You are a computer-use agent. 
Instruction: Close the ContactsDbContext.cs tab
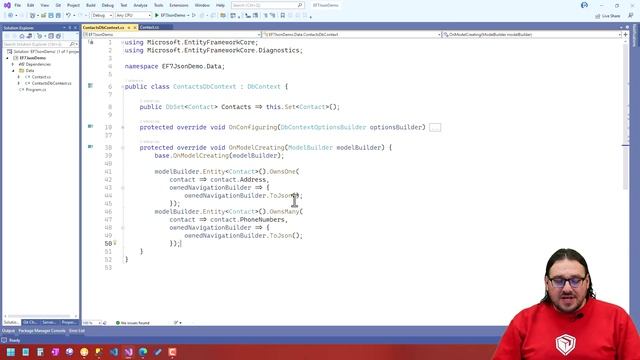pos(135,27)
